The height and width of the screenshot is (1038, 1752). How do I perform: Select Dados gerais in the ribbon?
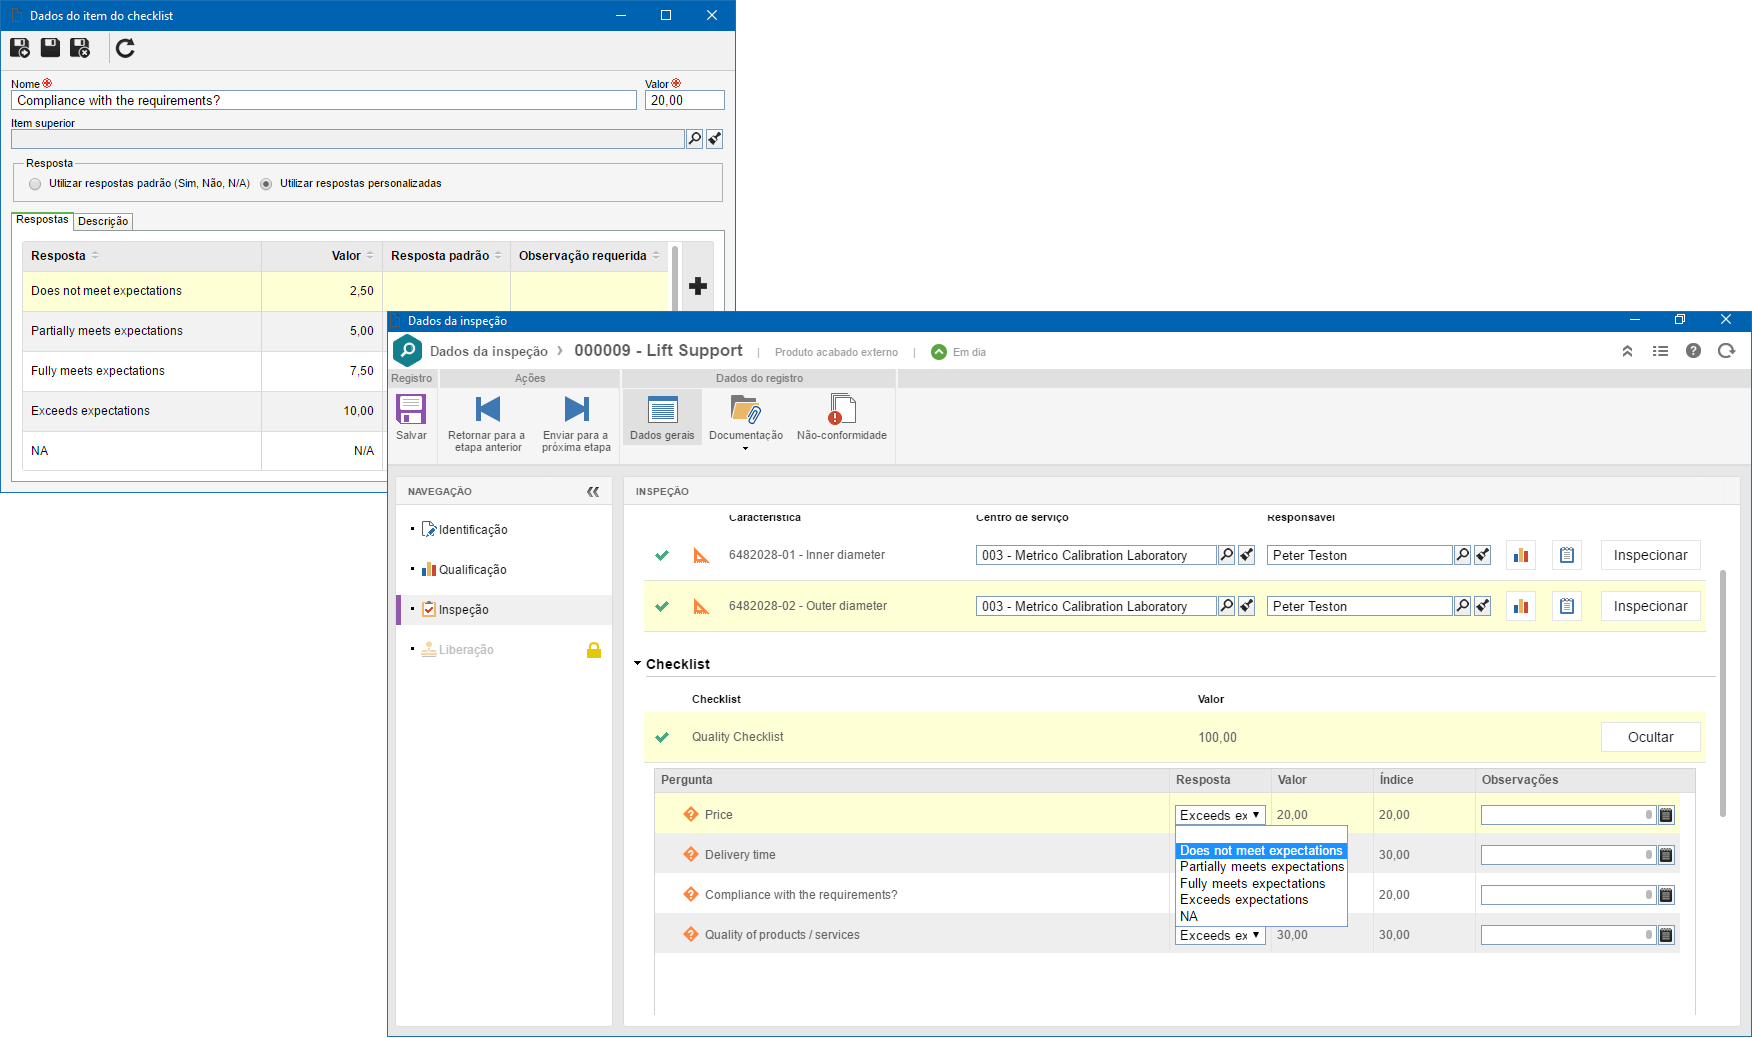pyautogui.click(x=662, y=417)
